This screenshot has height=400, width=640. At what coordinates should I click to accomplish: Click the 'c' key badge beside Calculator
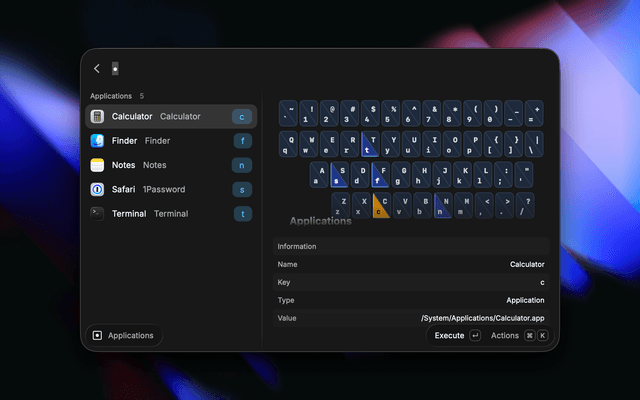coord(242,117)
